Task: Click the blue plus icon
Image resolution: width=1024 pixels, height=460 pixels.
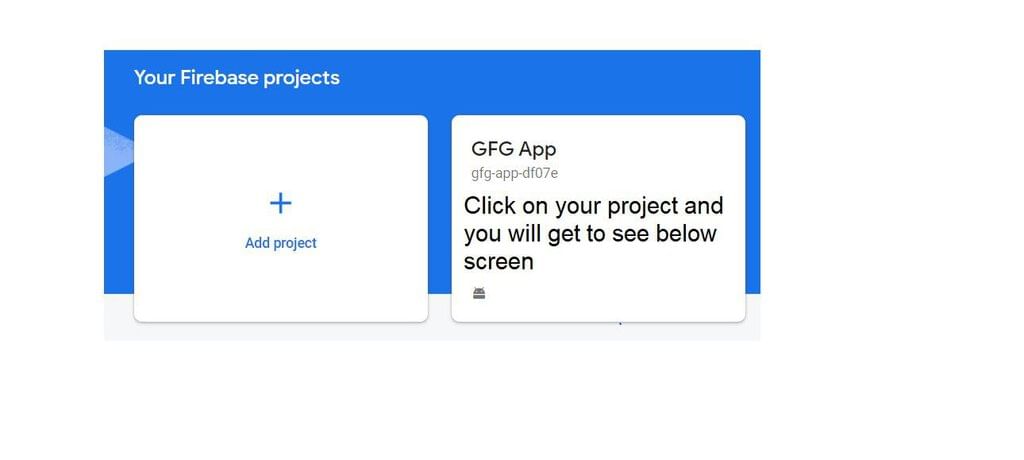Action: 281,203
